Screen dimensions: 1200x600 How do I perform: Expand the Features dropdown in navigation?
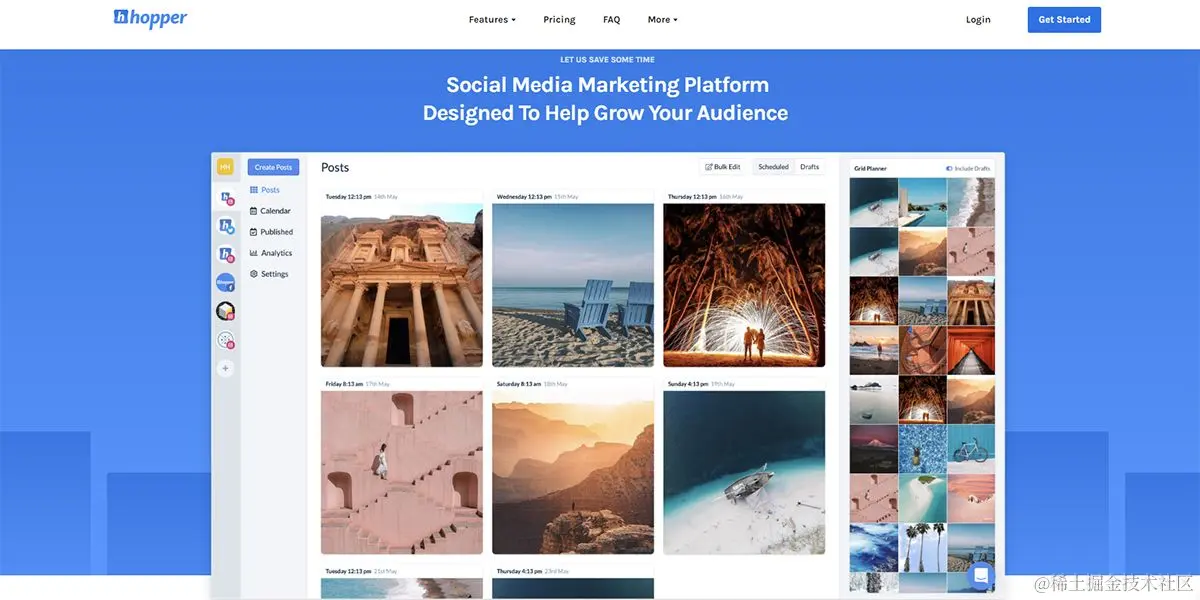click(x=492, y=19)
